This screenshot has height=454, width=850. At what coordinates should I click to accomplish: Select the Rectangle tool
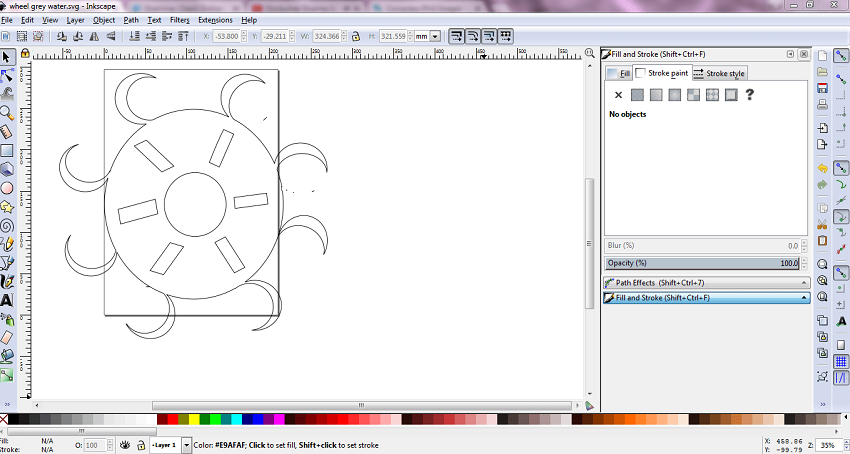[7, 150]
